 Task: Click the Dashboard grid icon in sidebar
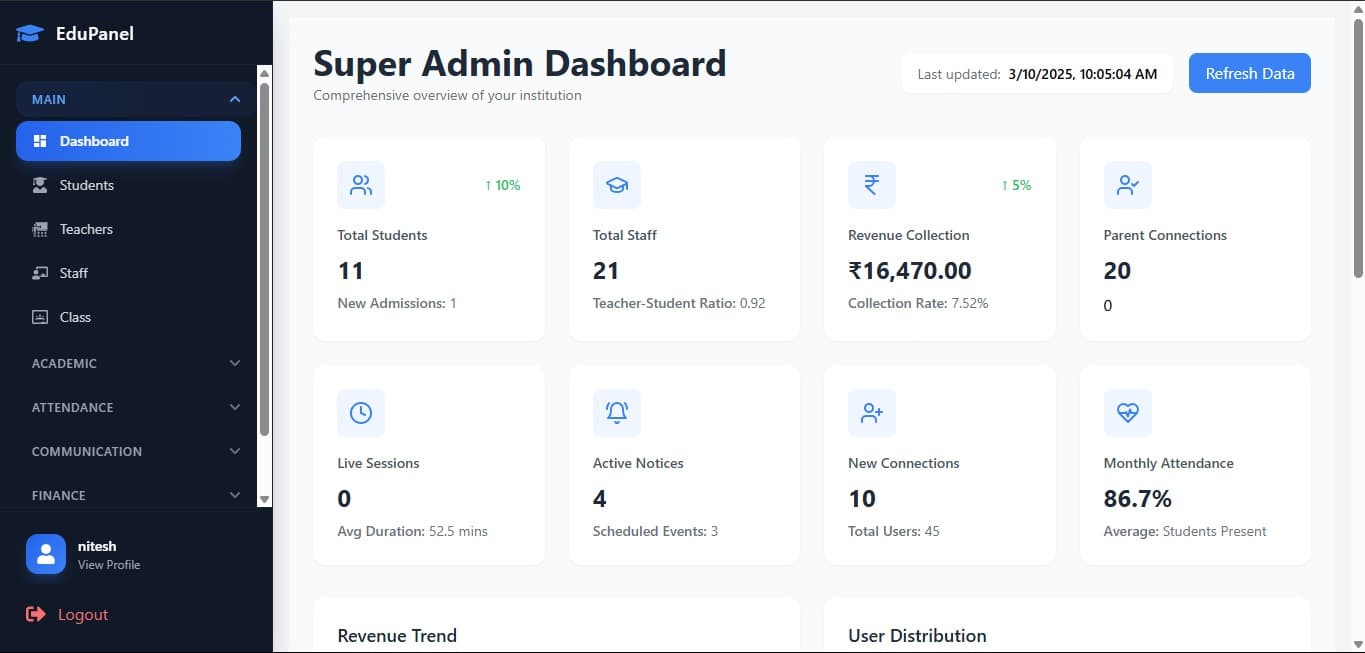coord(40,141)
